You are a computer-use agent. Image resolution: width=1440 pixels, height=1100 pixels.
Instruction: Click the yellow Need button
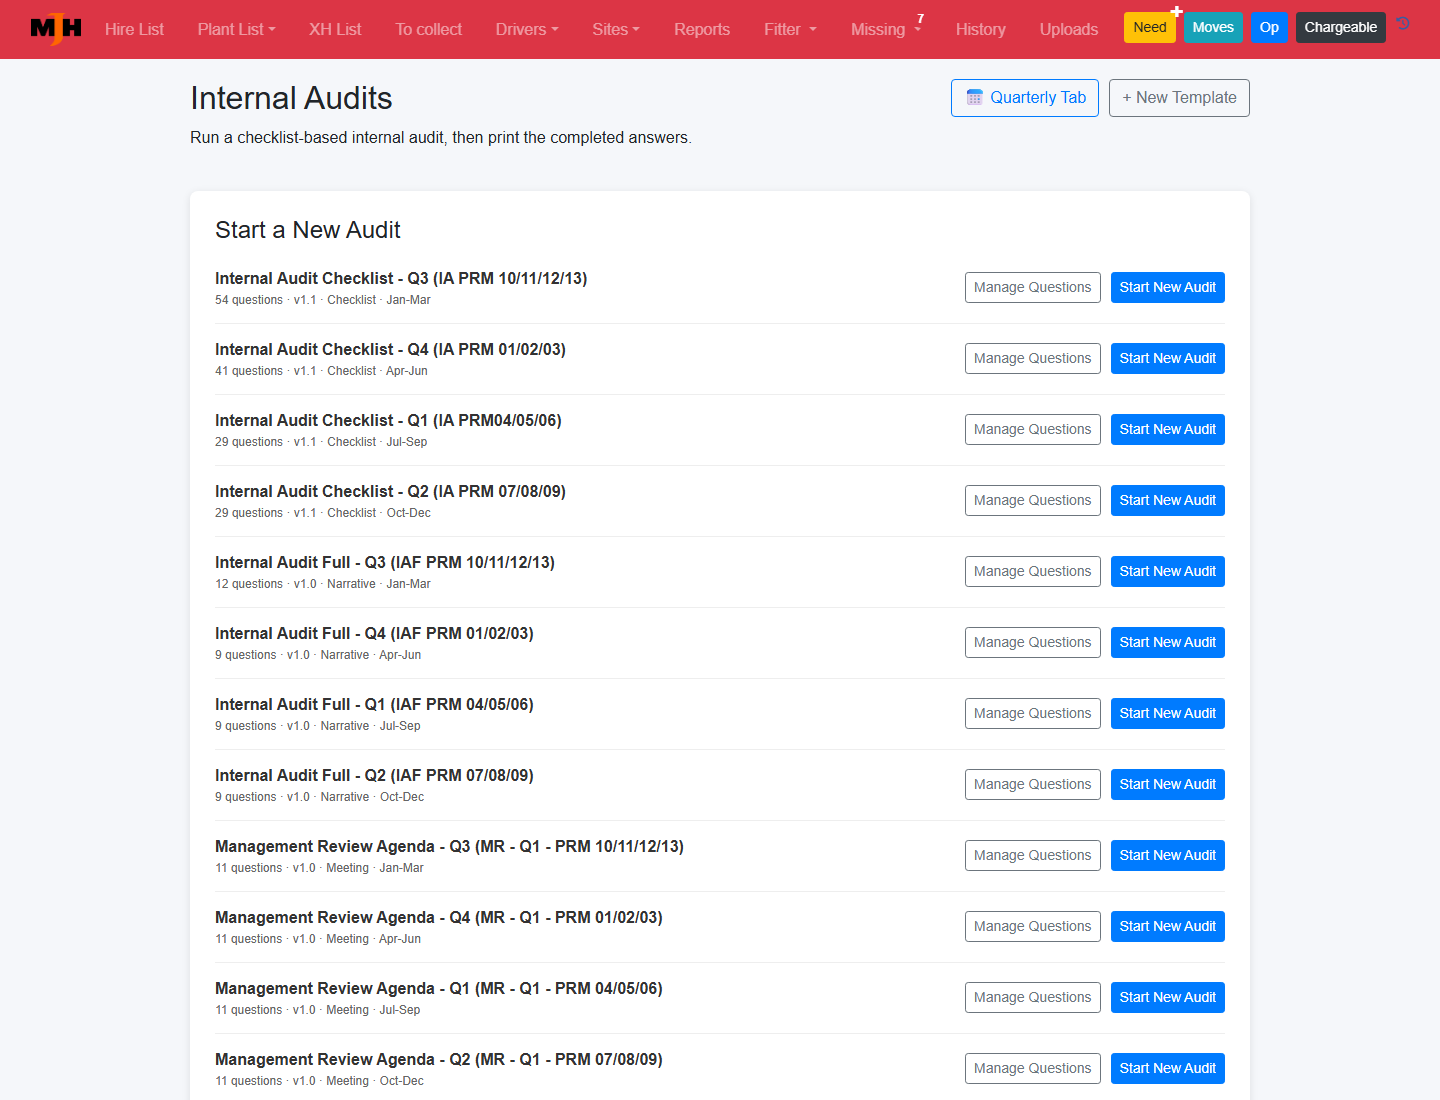tap(1150, 27)
